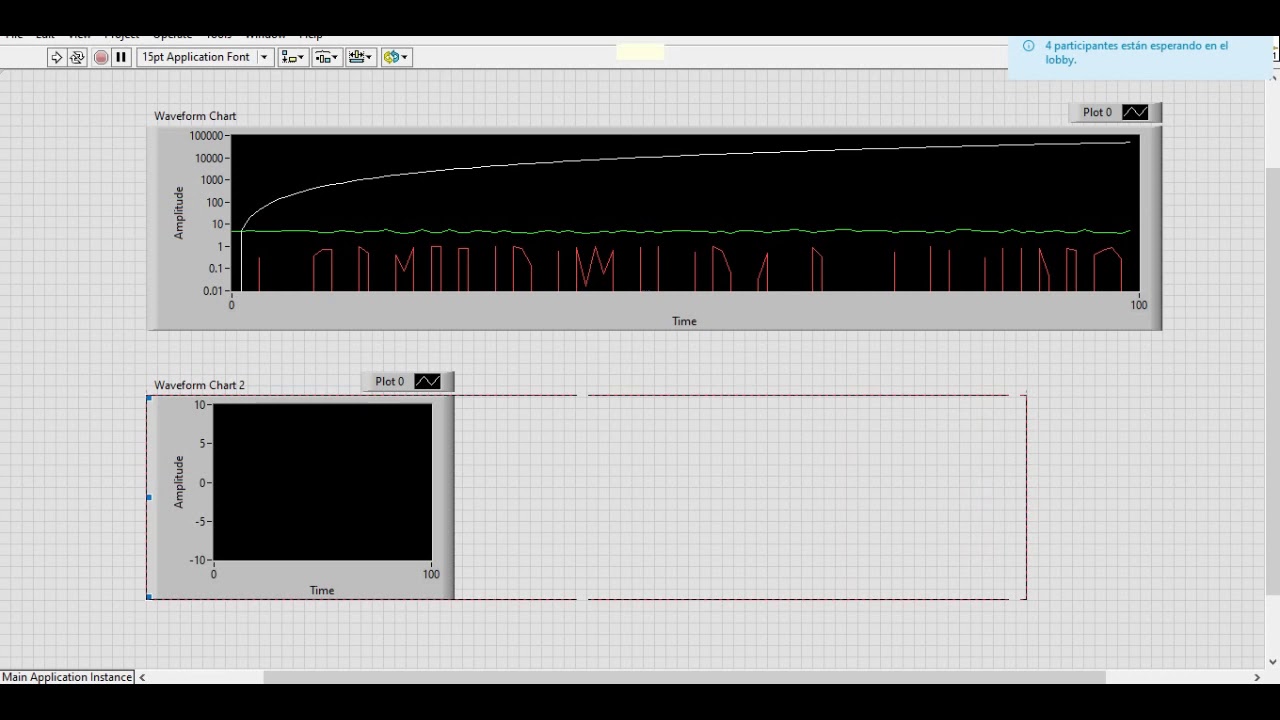Open the Align Objects menu
The image size is (1280, 720).
coord(293,57)
